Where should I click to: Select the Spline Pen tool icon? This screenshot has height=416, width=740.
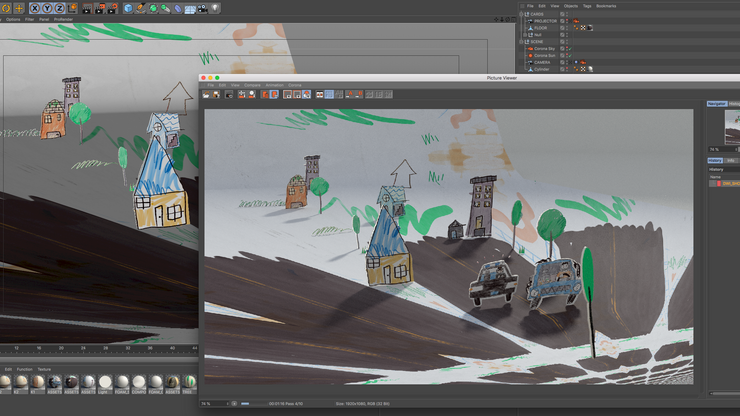pos(141,8)
